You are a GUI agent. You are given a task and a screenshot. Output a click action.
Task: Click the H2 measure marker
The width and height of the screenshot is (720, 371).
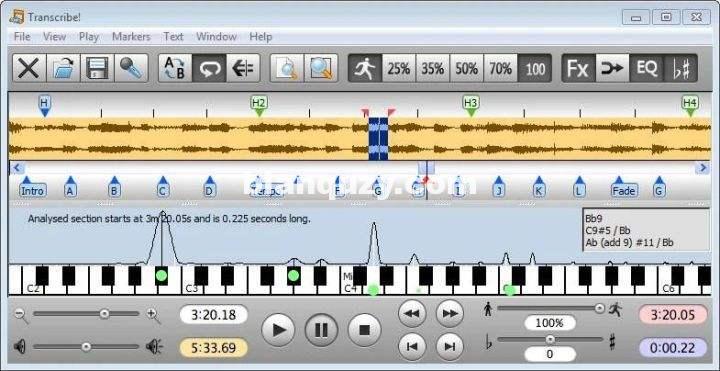pyautogui.click(x=259, y=105)
